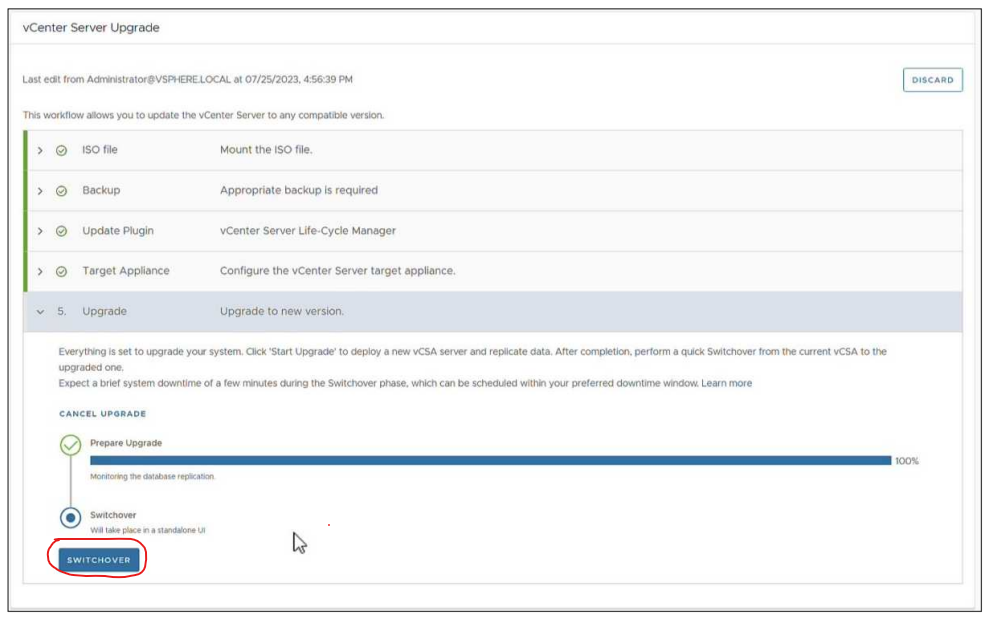Expand the Target Appliance step chevron
Screen dimensions: 992x620
41,271
